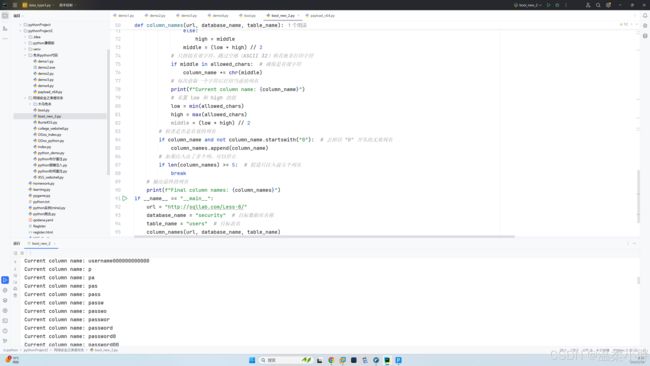The image size is (650, 366).
Task: Switch to the payload_x64.py editor tab
Action: pyautogui.click(x=320, y=15)
